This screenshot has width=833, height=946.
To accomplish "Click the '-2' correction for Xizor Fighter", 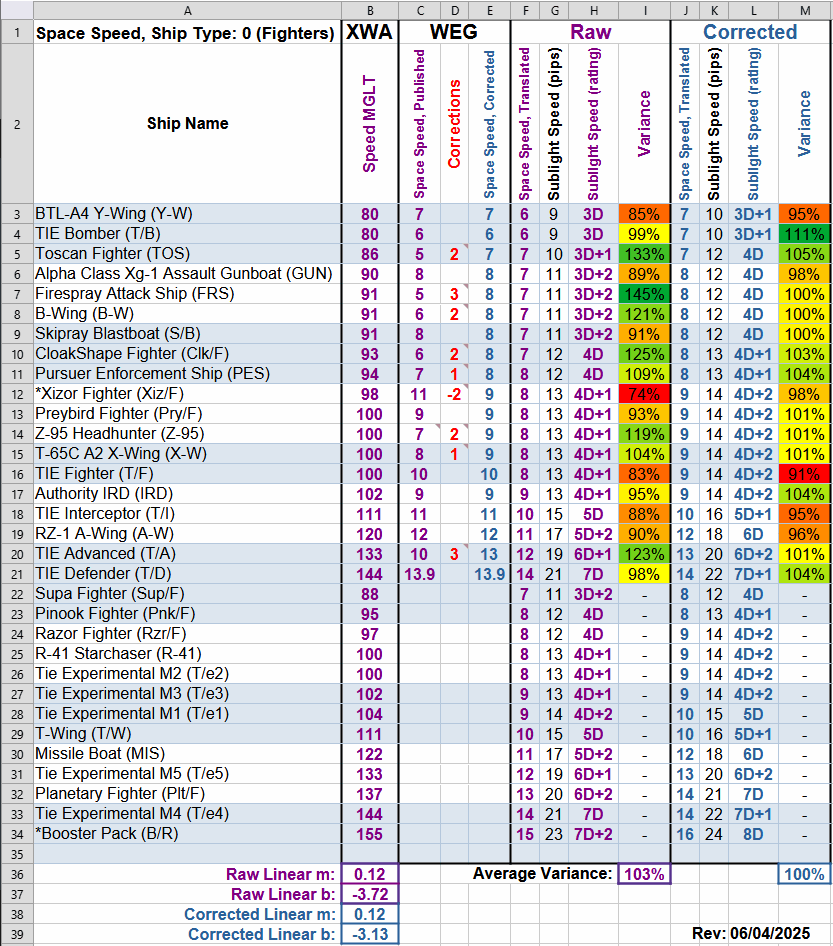I will (454, 394).
